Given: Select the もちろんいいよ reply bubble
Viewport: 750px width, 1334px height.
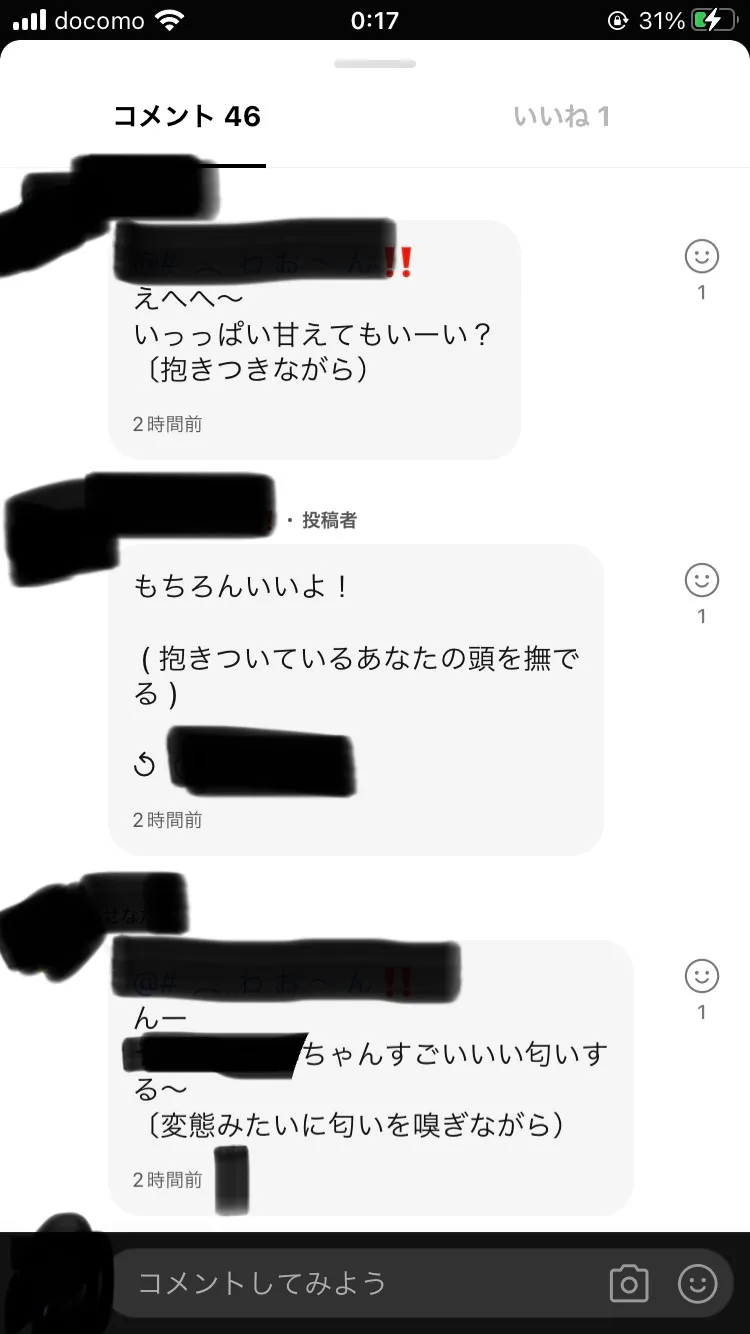Looking at the screenshot, I should click(356, 700).
